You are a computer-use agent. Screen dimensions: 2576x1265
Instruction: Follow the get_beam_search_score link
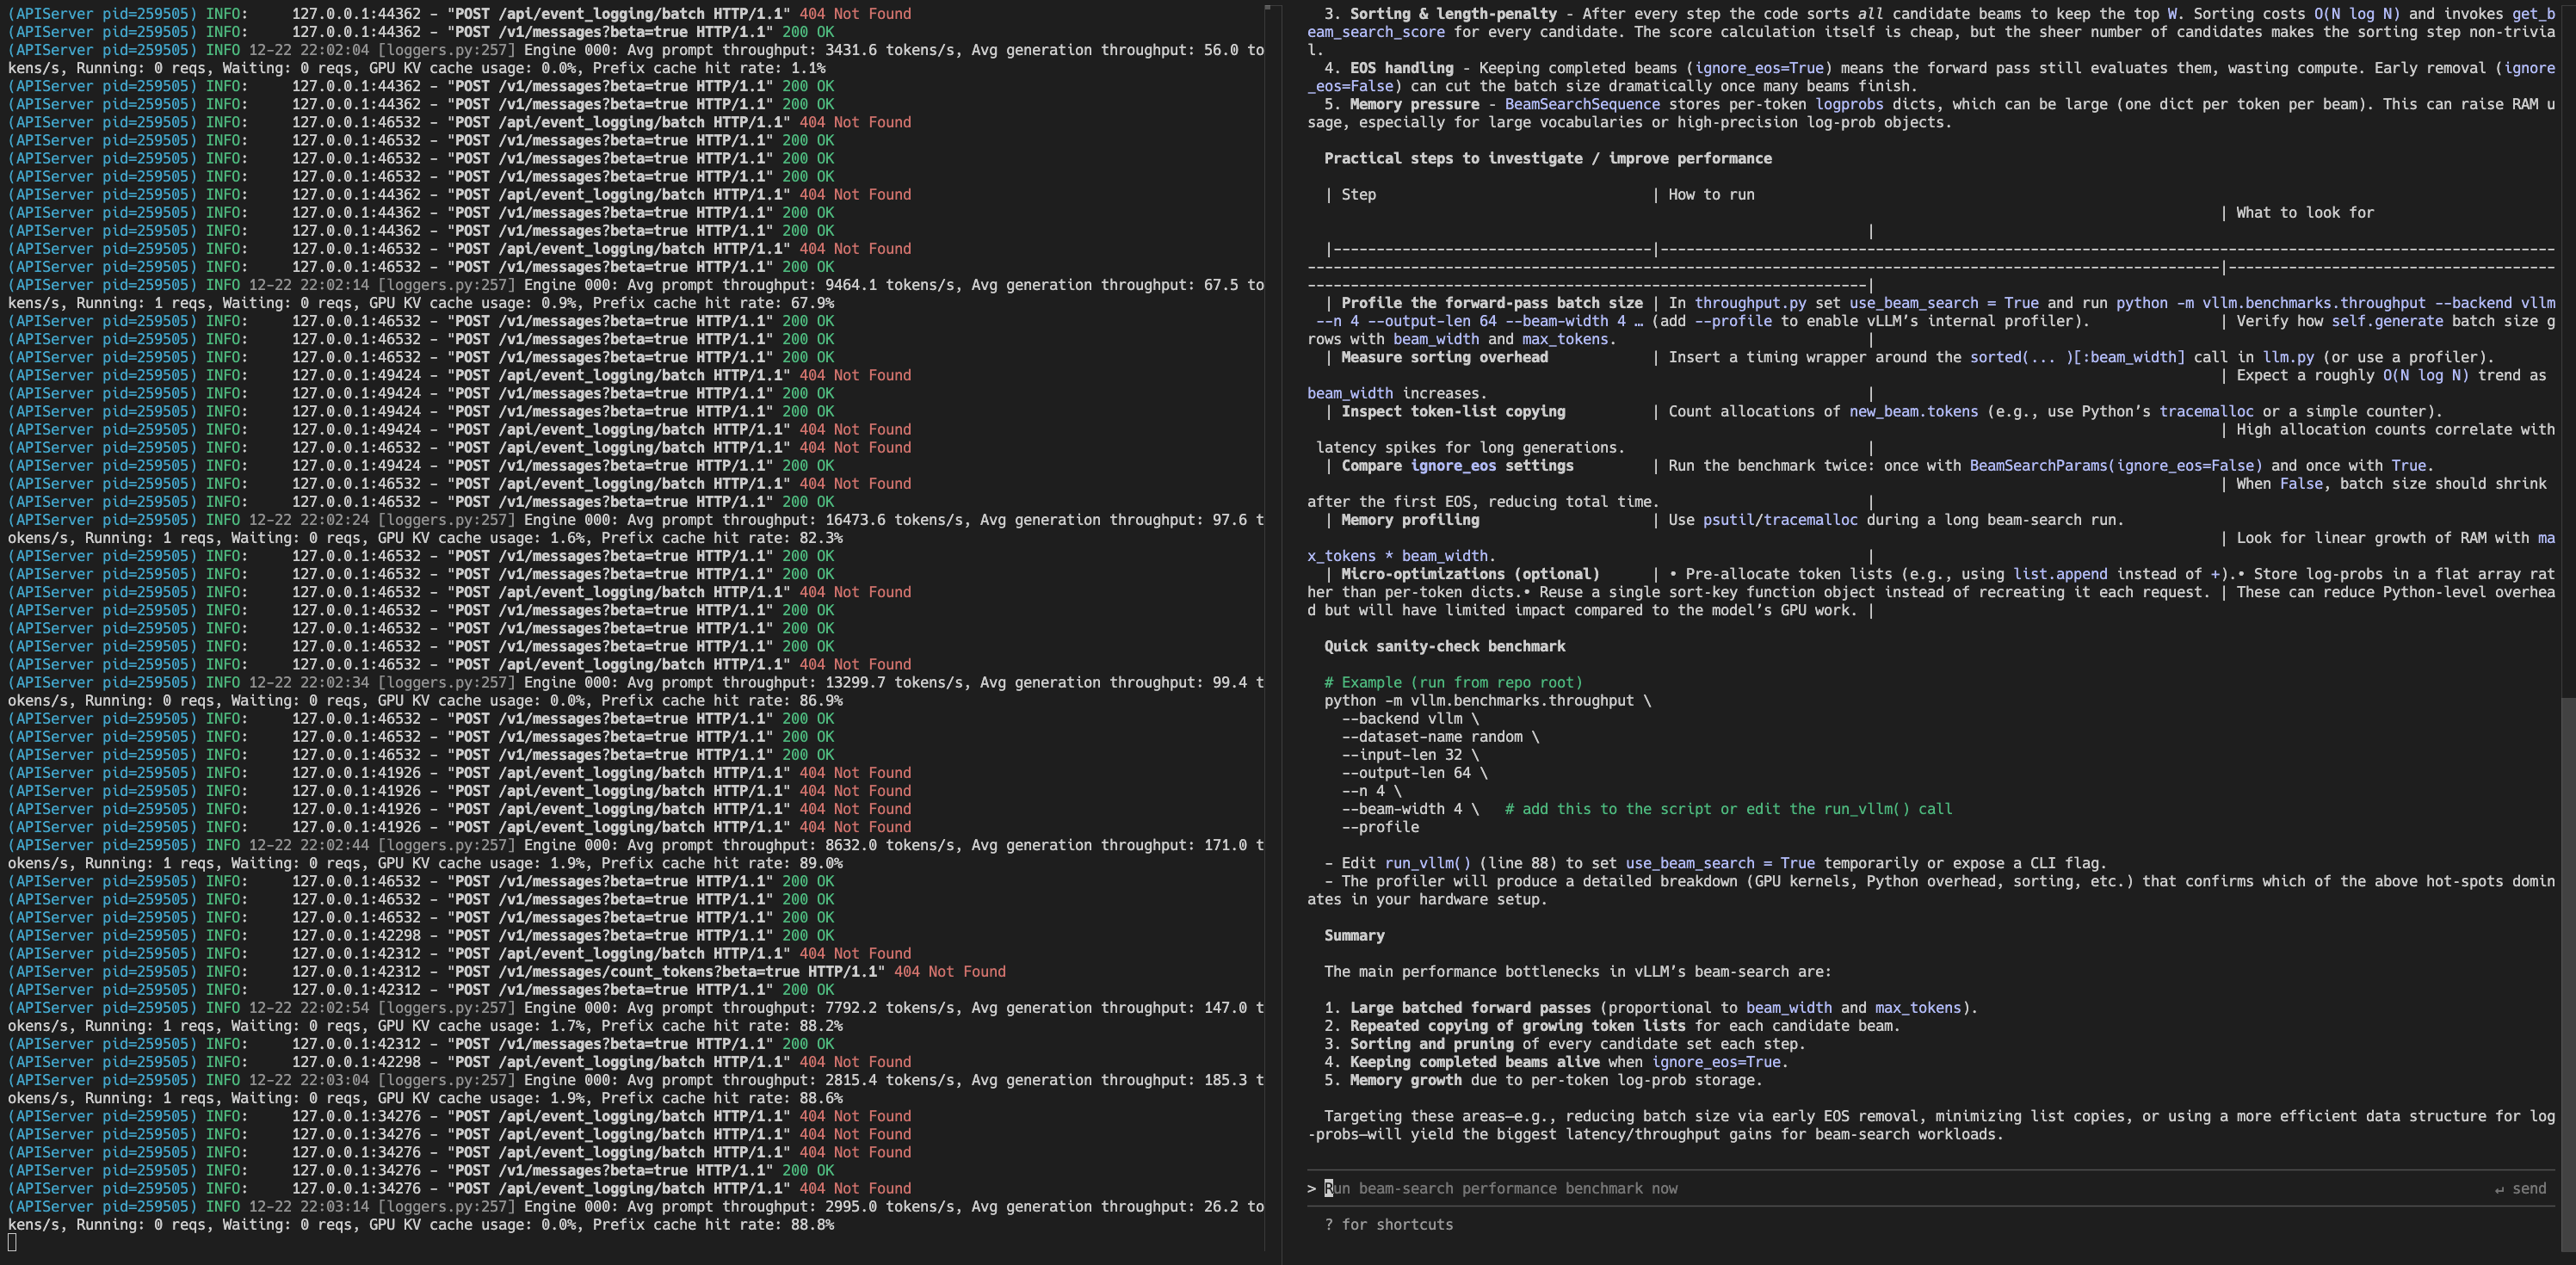1376,32
